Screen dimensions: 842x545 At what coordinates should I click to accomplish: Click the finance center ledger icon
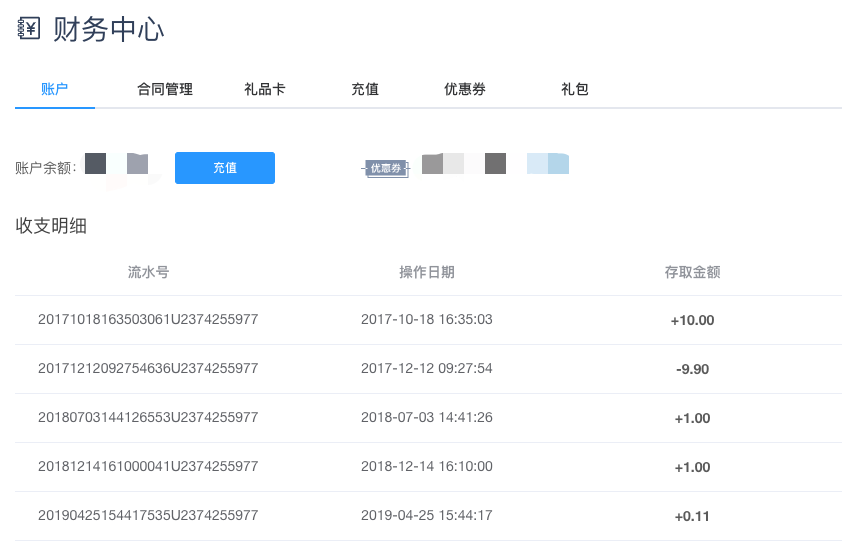click(x=29, y=29)
